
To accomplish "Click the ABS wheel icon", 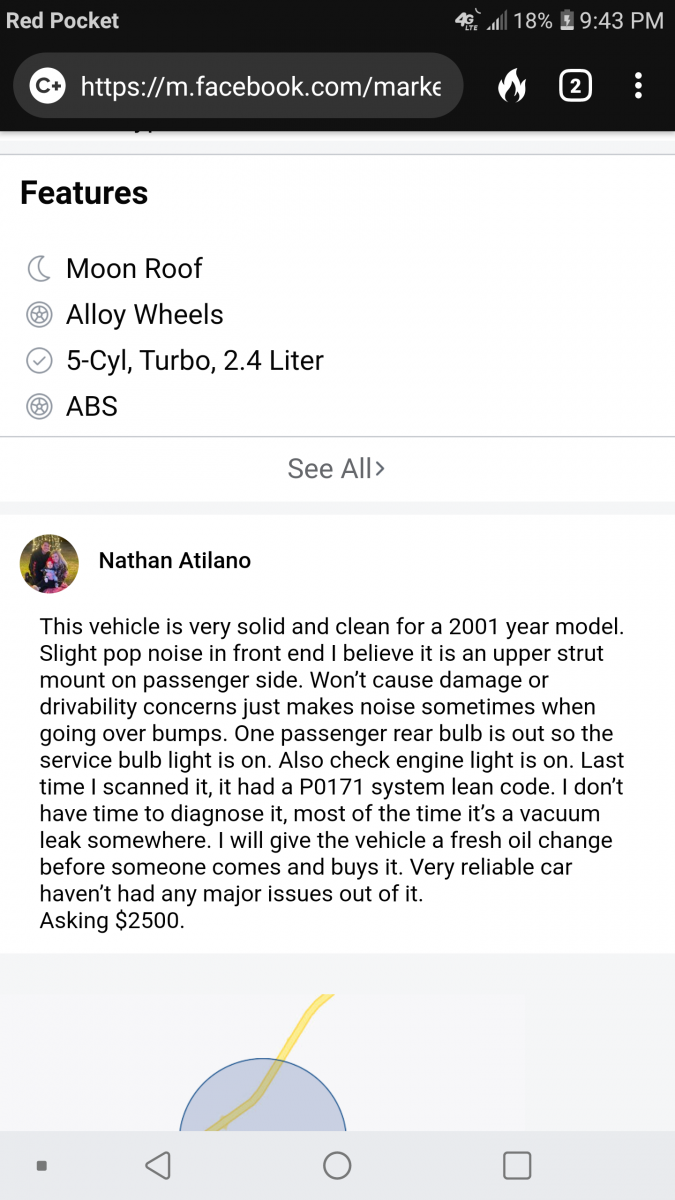I will (39, 406).
